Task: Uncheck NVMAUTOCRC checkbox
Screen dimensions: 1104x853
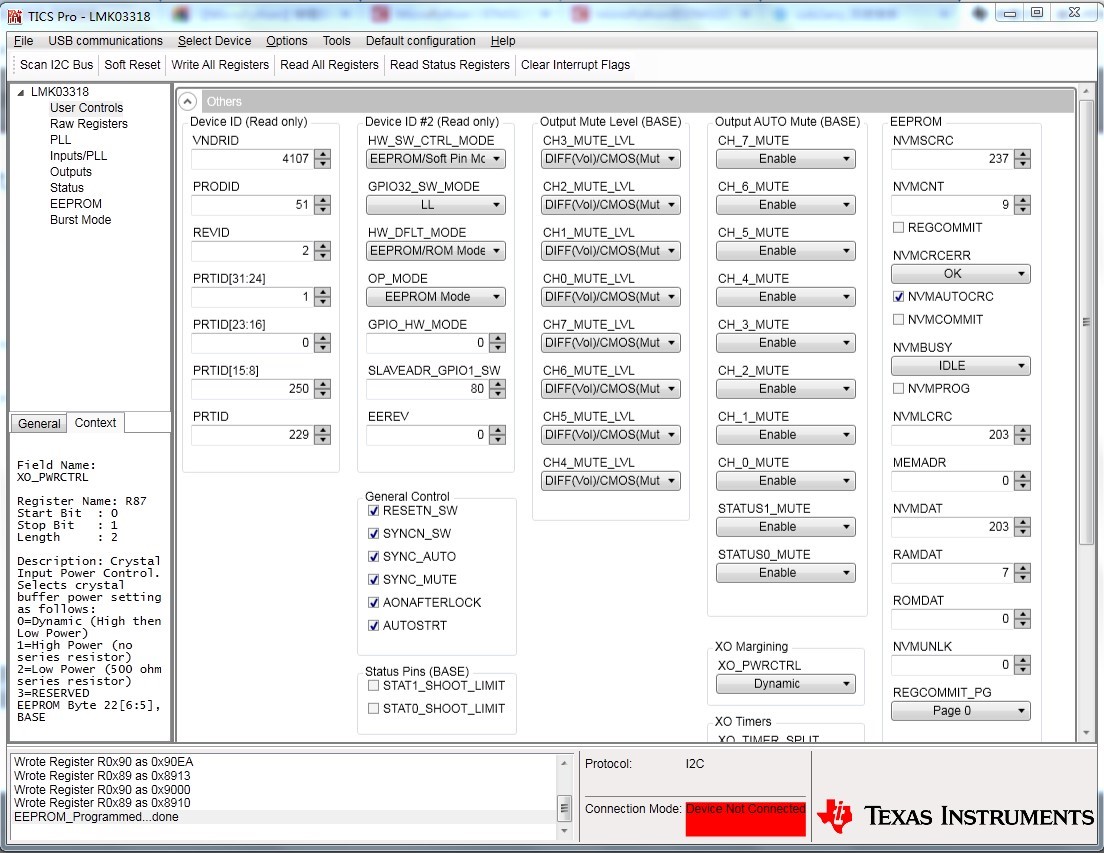Action: coord(898,296)
